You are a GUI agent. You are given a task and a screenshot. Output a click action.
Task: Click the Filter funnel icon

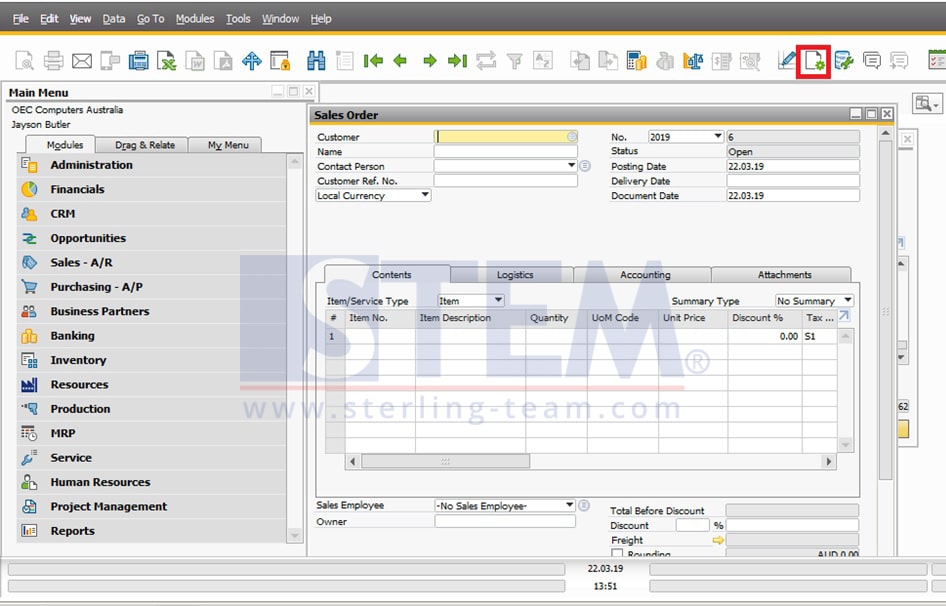click(515, 60)
